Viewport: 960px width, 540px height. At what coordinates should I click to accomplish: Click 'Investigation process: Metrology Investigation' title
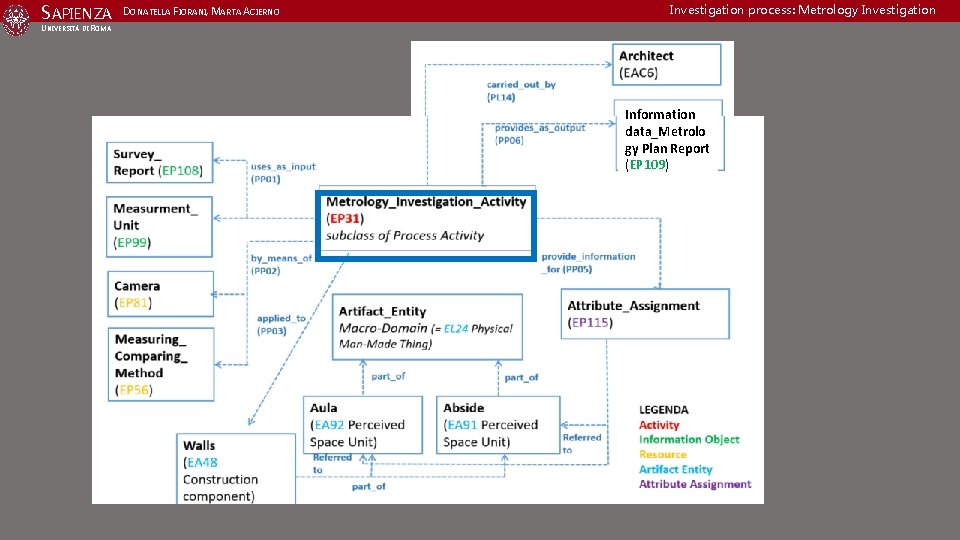(x=802, y=10)
